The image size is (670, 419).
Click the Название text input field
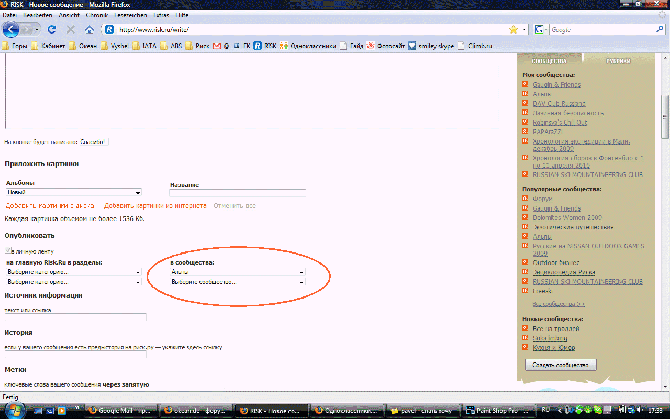(238, 193)
